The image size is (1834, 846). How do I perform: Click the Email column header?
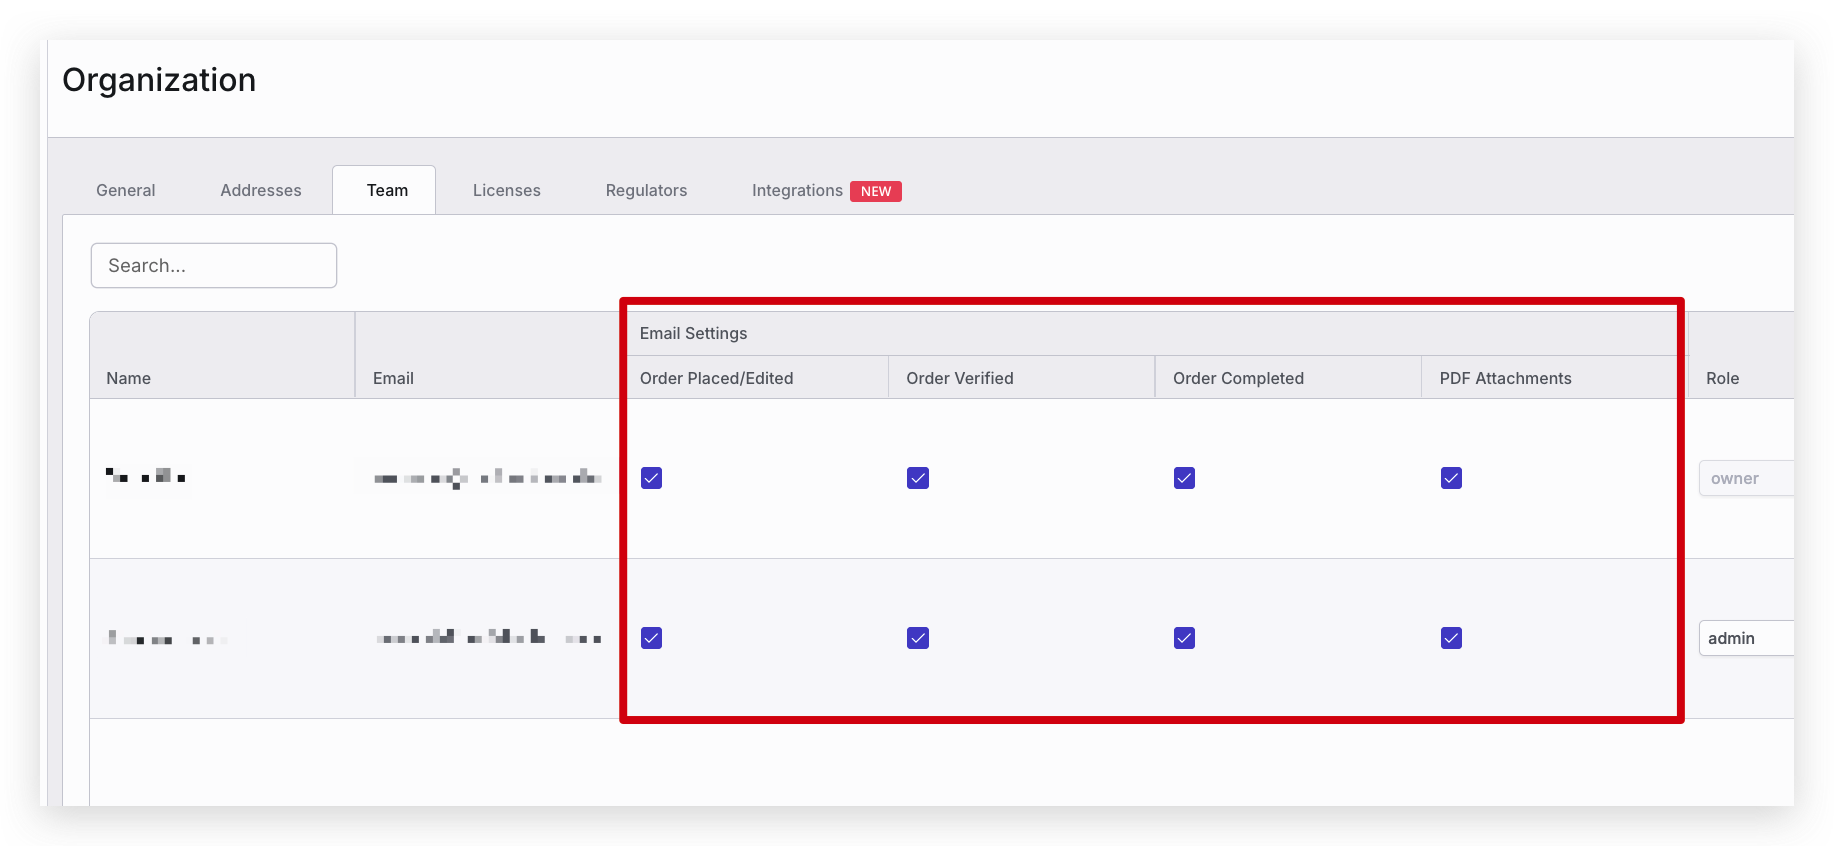point(393,378)
